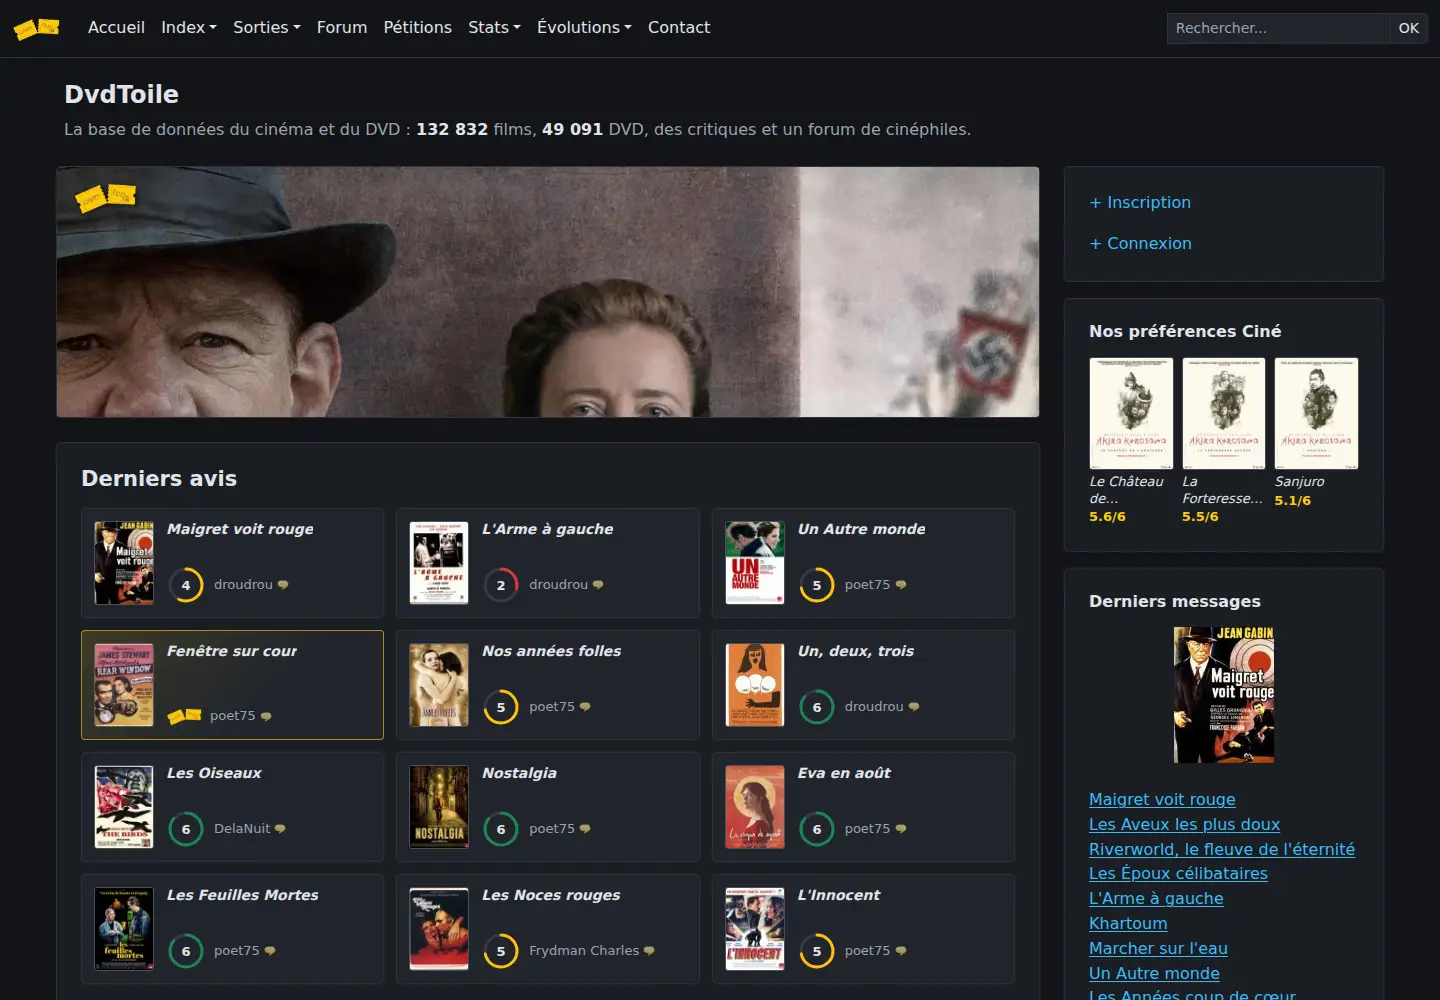Open Marcher sur l'eau message link
Viewport: 1440px width, 1000px height.
pos(1158,948)
